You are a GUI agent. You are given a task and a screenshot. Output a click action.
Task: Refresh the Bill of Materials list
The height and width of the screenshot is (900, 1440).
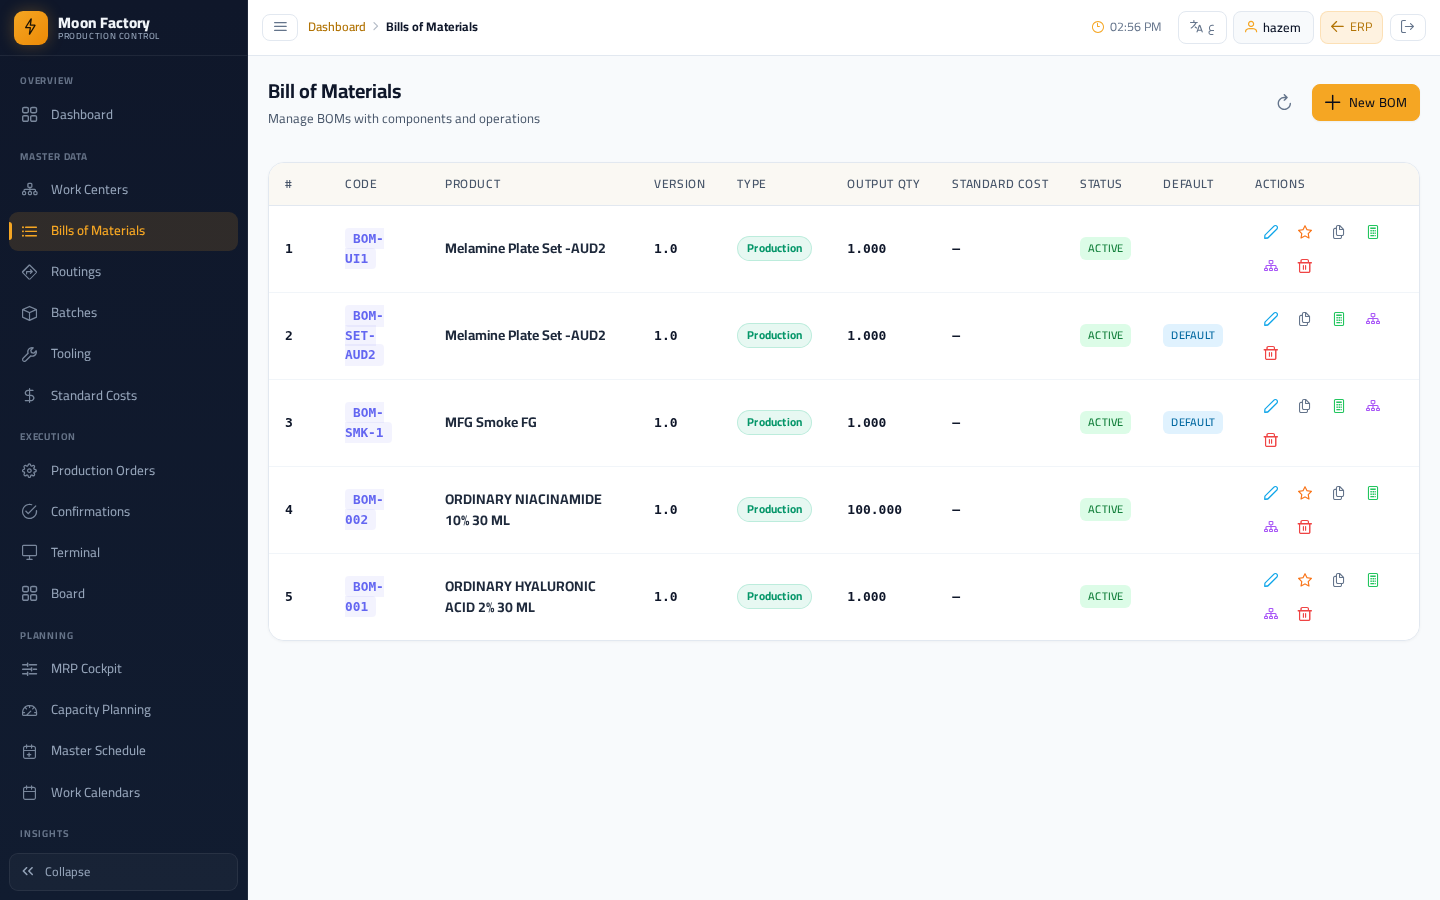pos(1284,103)
